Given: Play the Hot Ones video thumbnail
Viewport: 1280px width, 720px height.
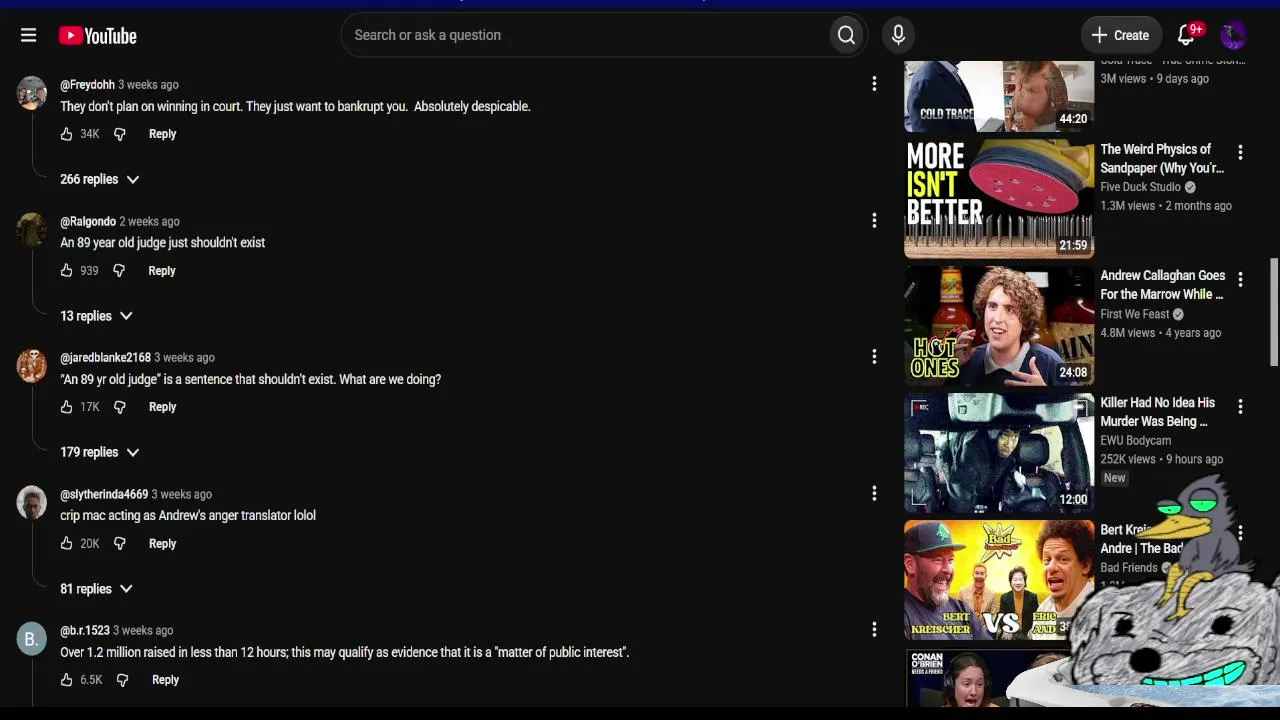Looking at the screenshot, I should tap(999, 325).
